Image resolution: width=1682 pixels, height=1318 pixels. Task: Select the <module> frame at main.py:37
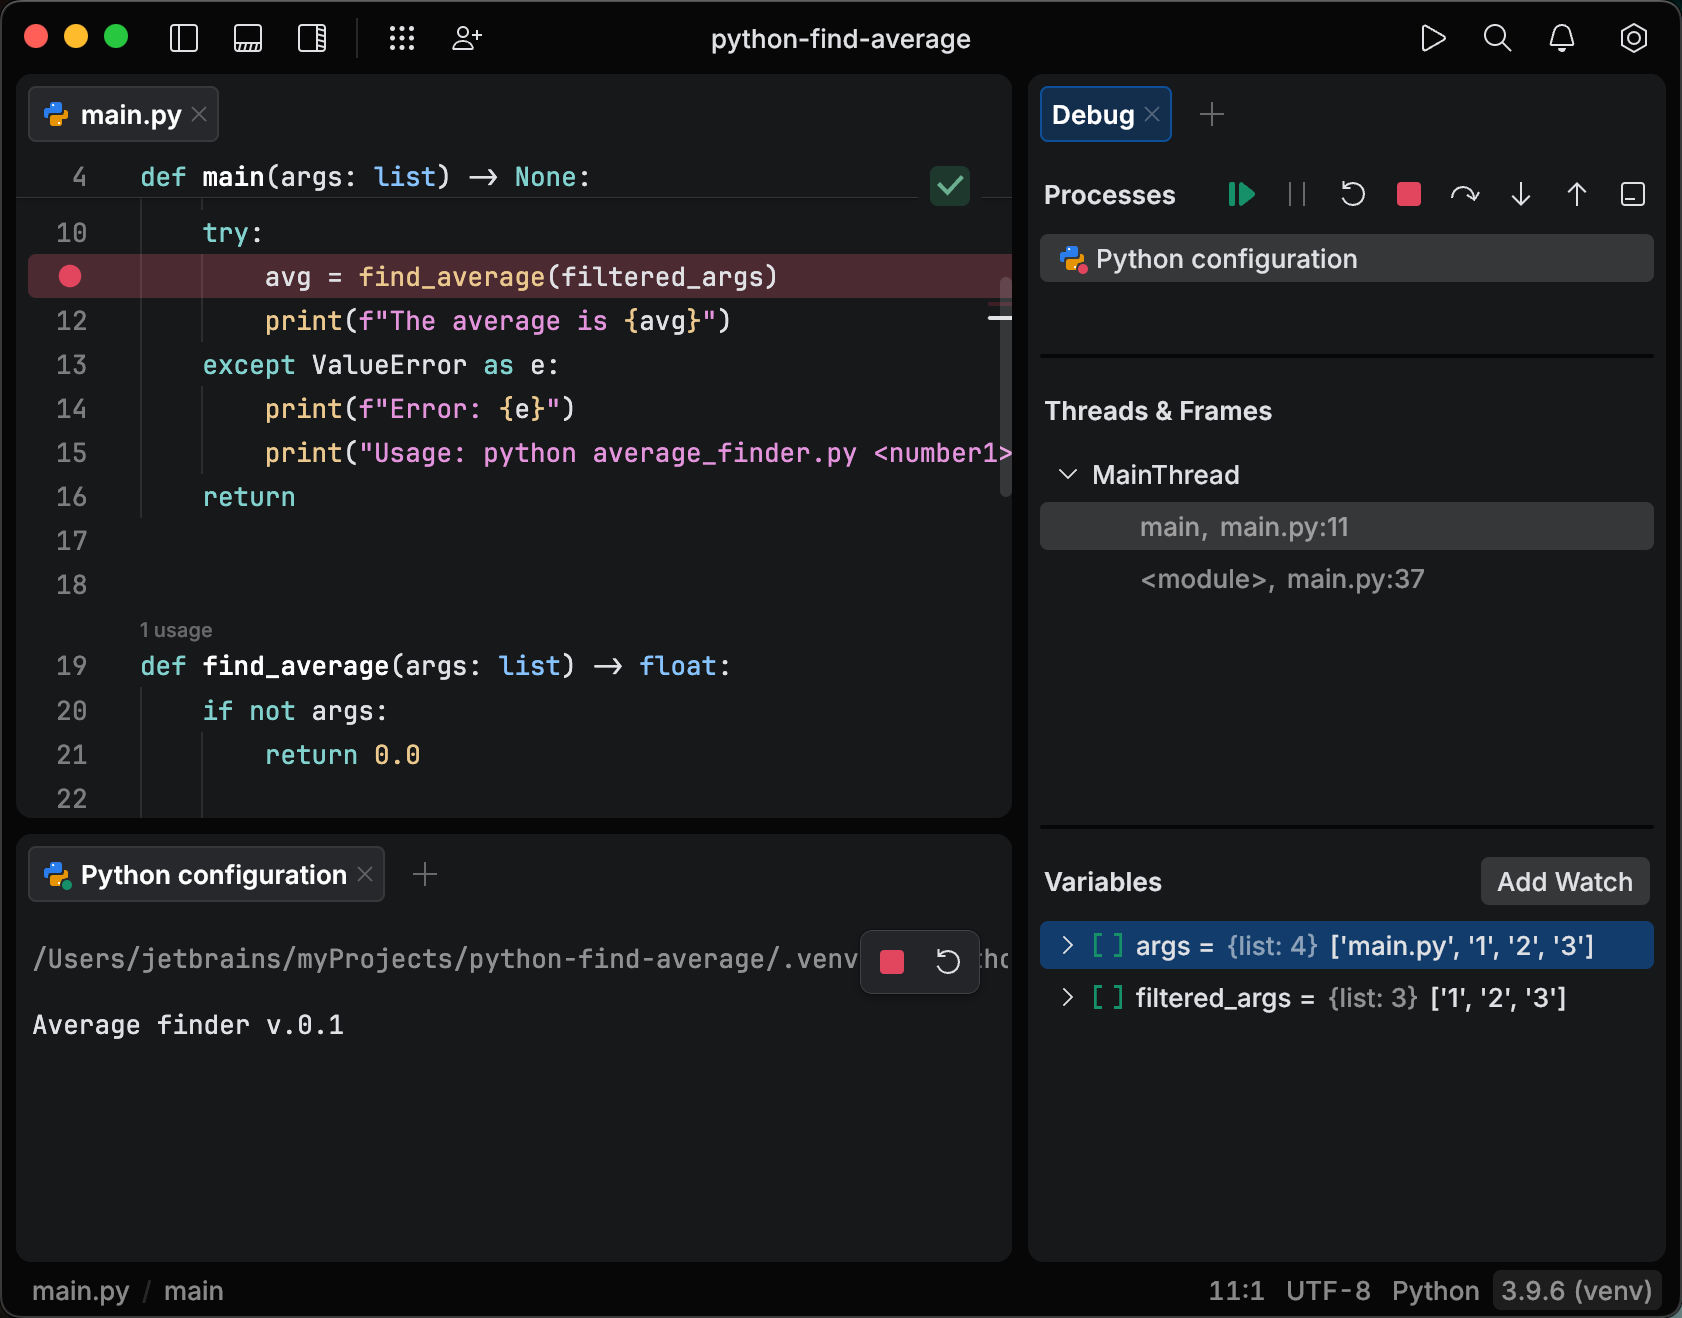point(1283,578)
